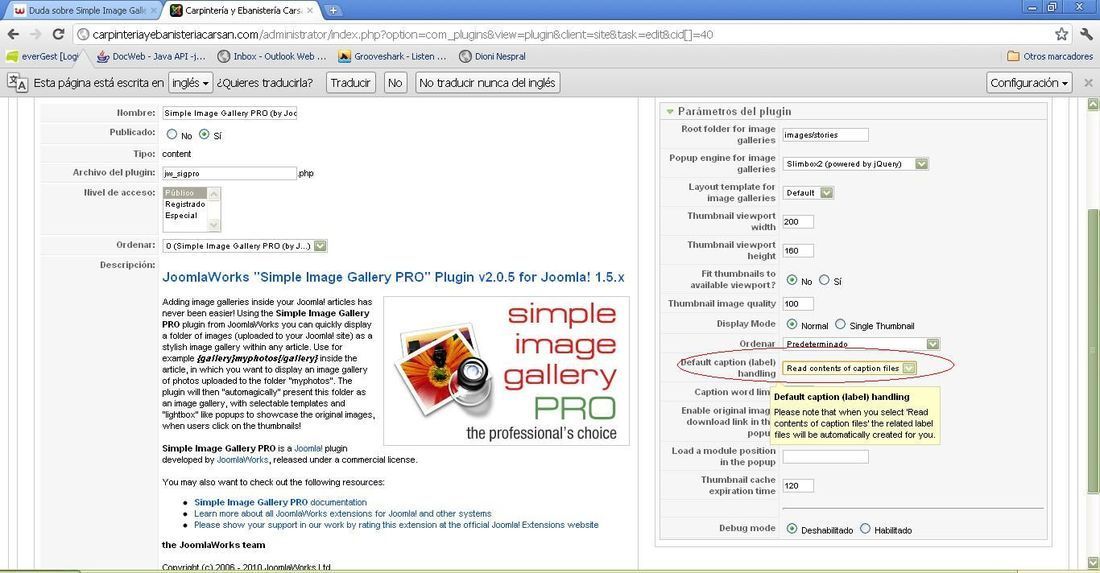Edit the Thumbnail viewport height field
This screenshot has height=573, width=1100.
point(798,250)
